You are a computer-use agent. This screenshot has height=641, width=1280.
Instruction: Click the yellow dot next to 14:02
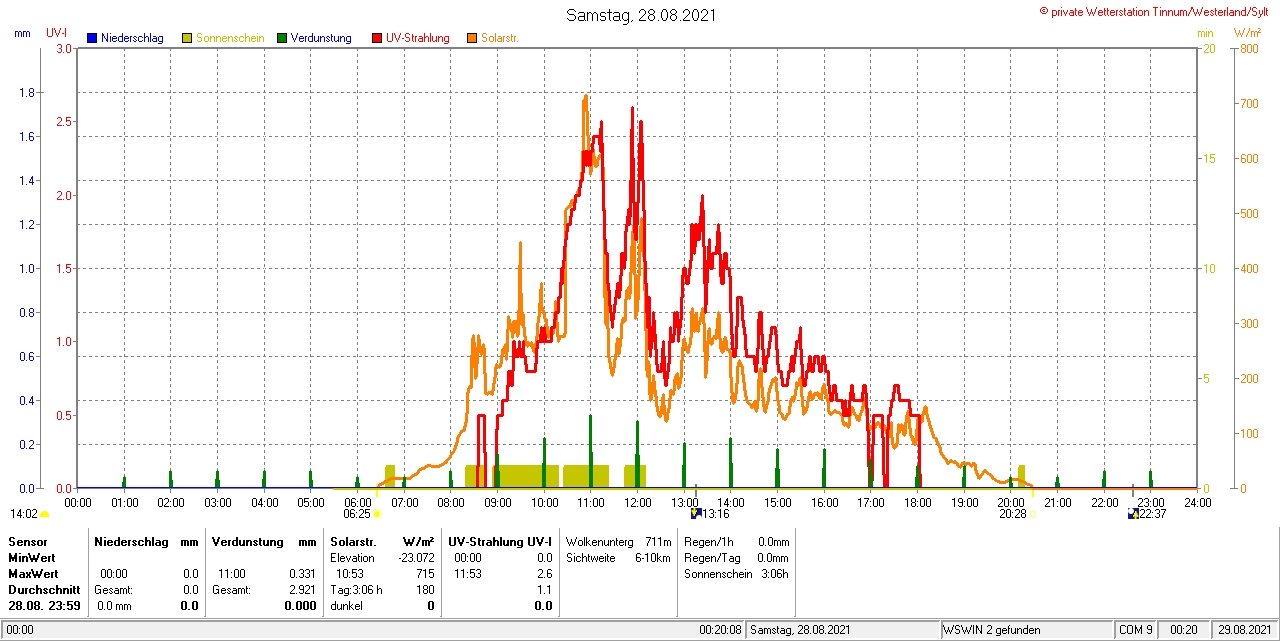pyautogui.click(x=44, y=514)
